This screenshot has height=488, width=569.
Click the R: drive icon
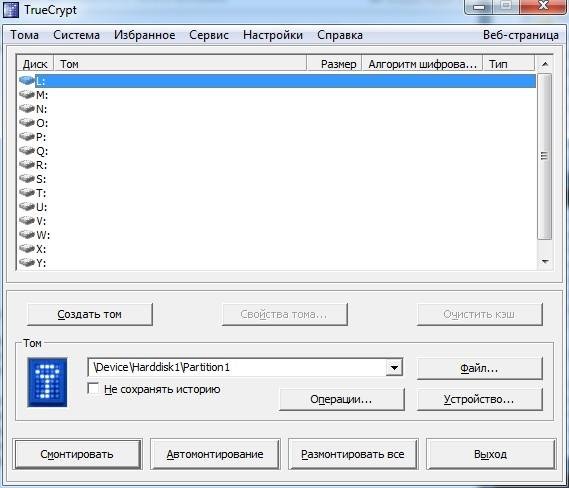coord(27,165)
